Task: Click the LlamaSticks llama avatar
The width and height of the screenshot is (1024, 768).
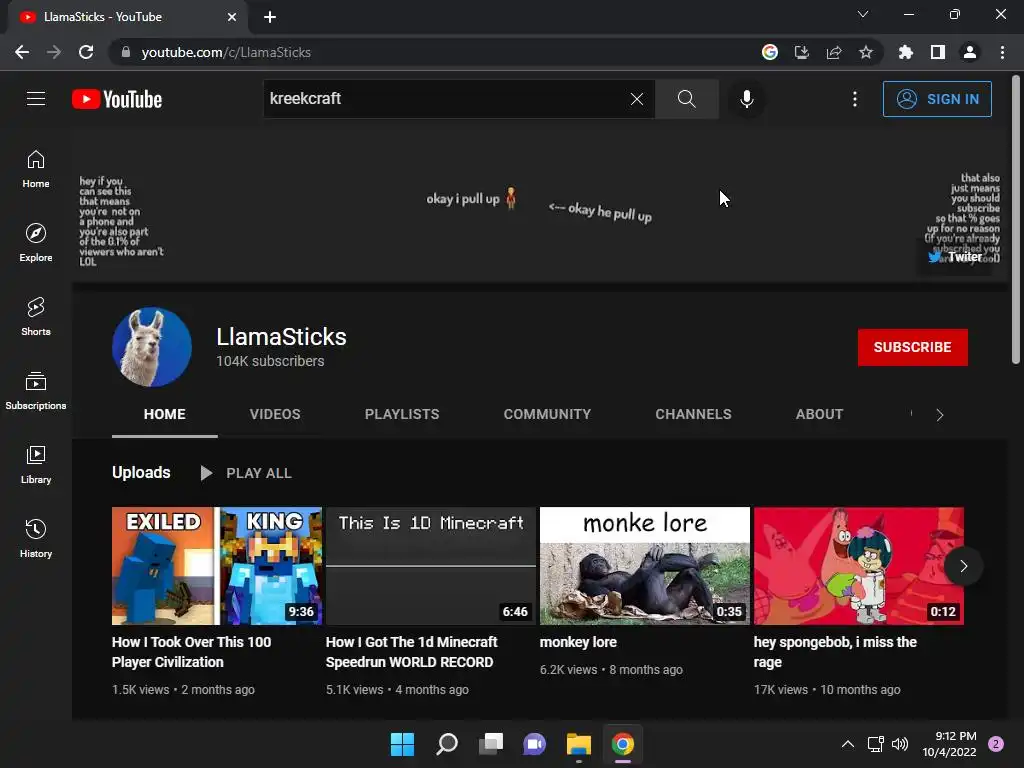Action: 152,347
